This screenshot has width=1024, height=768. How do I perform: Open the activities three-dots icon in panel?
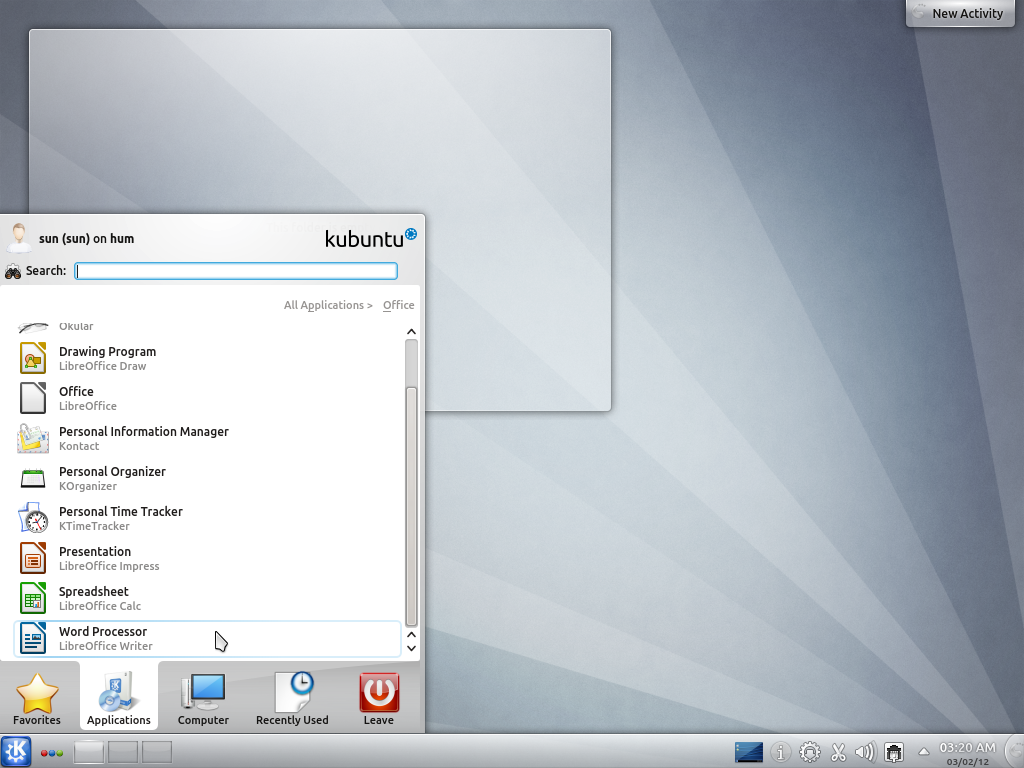point(52,753)
